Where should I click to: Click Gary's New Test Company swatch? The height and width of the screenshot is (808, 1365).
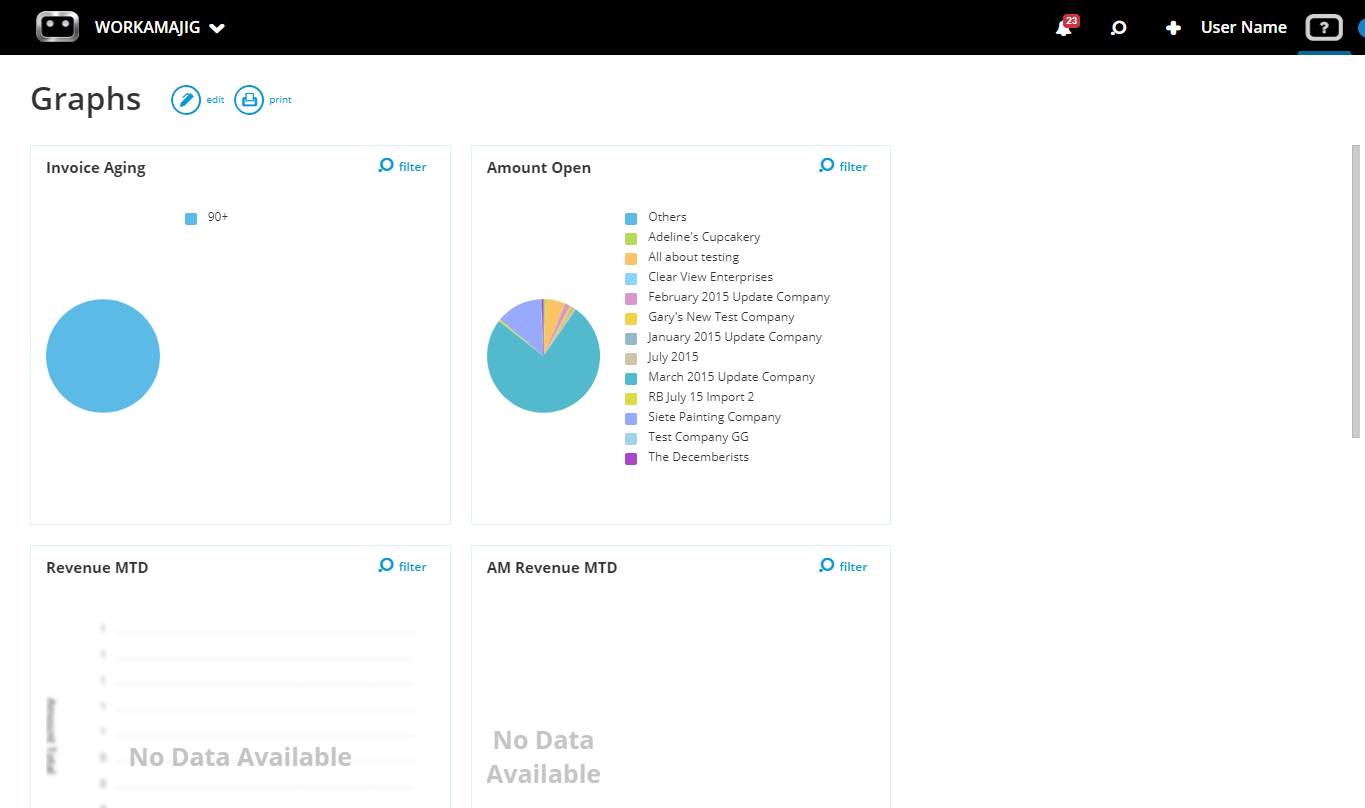click(x=631, y=318)
